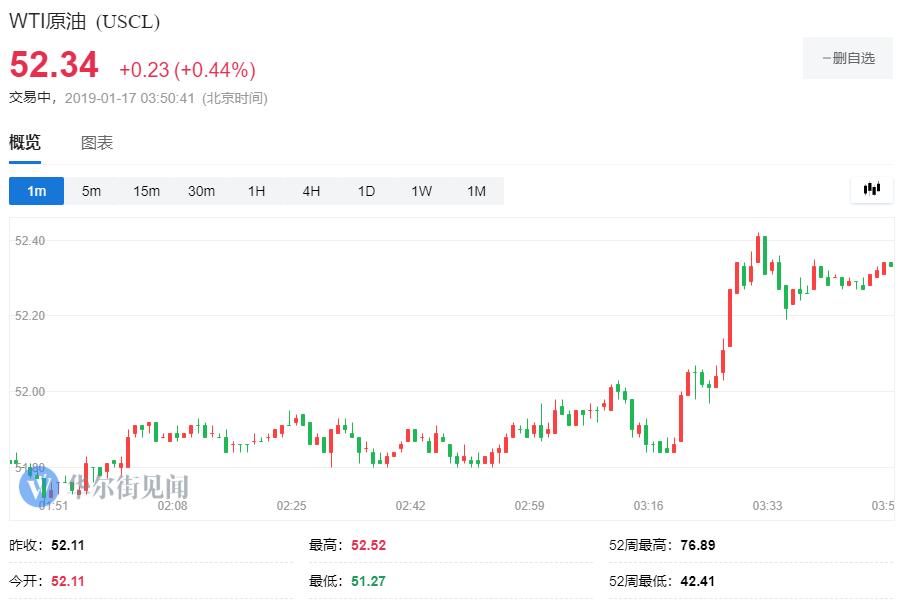Open the 图表 tab

[x=97, y=143]
